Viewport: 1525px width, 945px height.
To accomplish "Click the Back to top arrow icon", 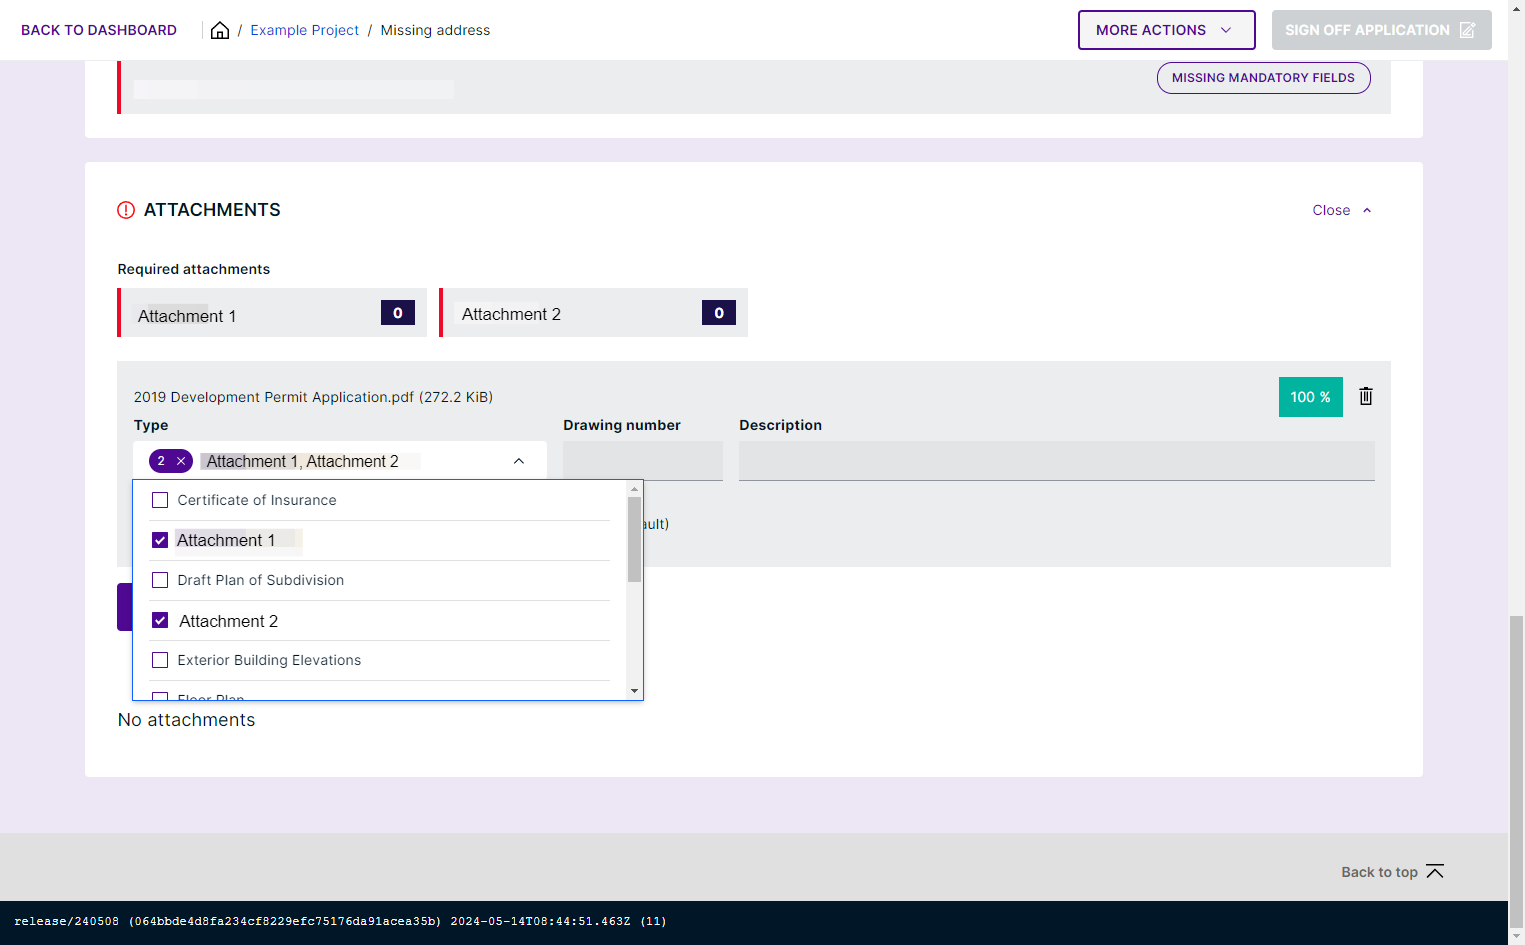I will pyautogui.click(x=1435, y=871).
